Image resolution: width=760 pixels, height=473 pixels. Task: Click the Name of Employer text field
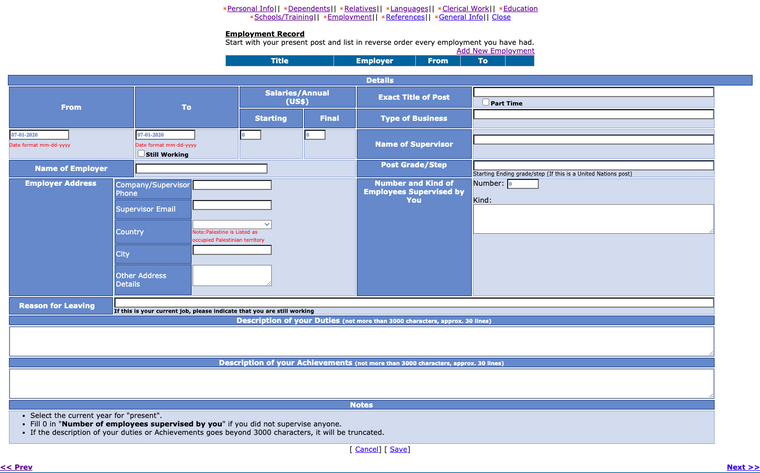[x=201, y=168]
